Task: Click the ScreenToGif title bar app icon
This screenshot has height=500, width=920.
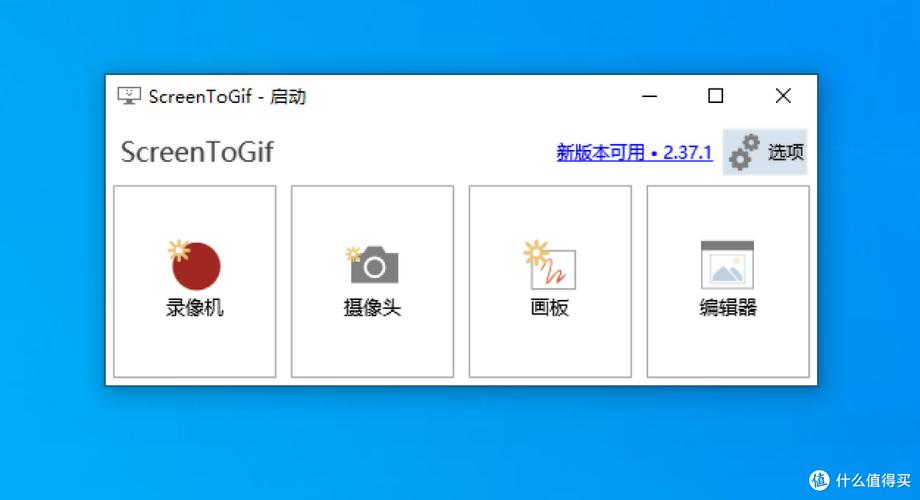Action: click(x=129, y=96)
